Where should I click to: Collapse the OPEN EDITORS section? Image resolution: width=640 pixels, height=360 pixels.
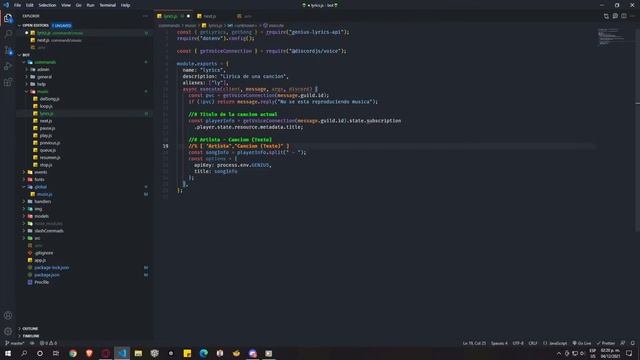(x=35, y=25)
